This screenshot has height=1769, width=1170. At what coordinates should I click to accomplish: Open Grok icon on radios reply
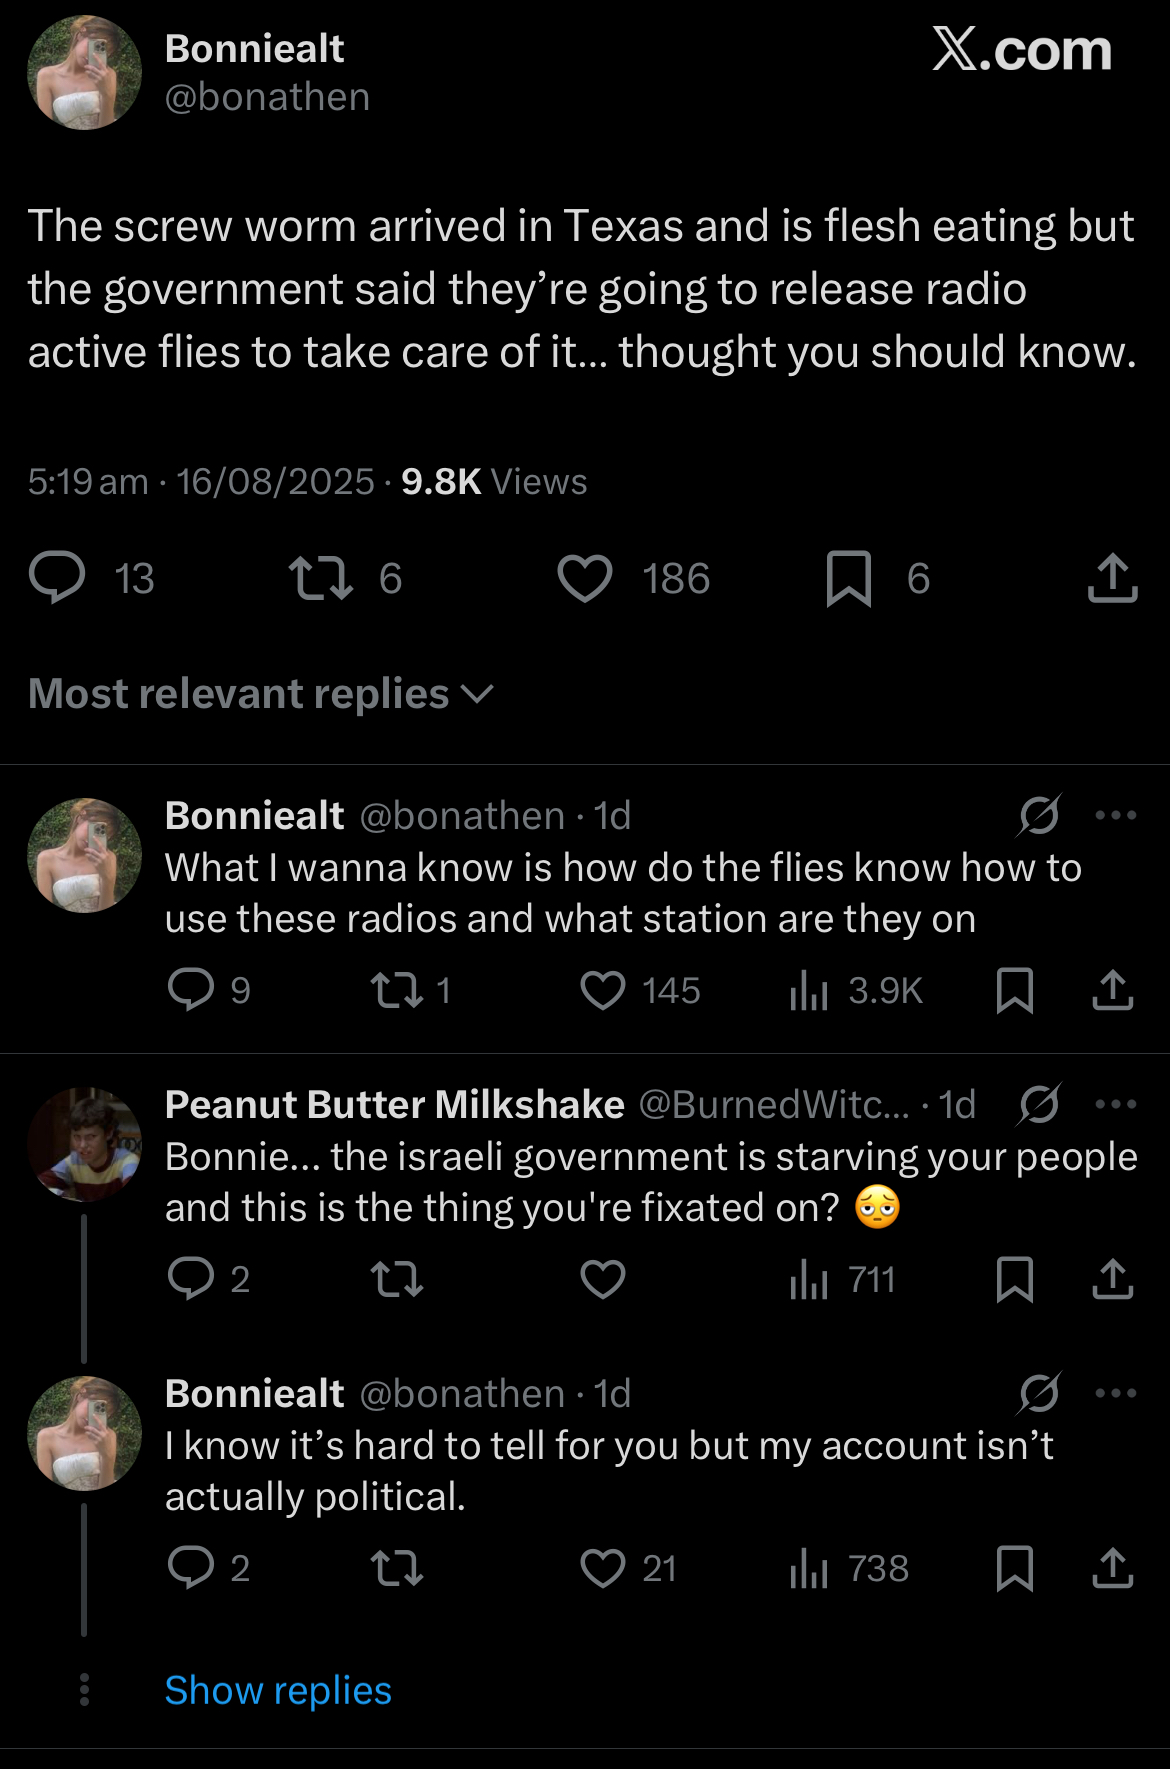[x=1039, y=815]
